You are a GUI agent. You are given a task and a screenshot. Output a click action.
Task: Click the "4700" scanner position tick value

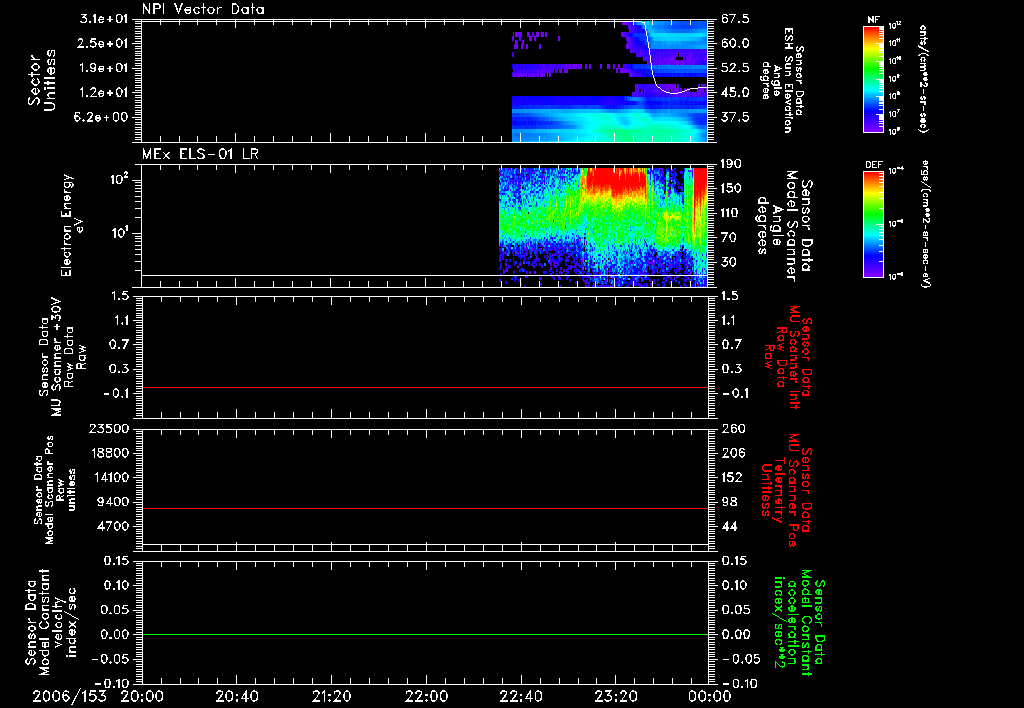113,526
